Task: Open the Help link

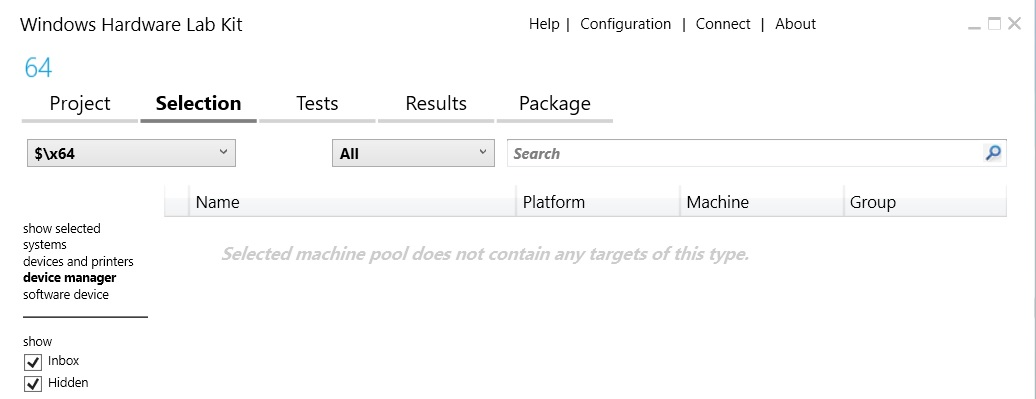Action: point(544,24)
